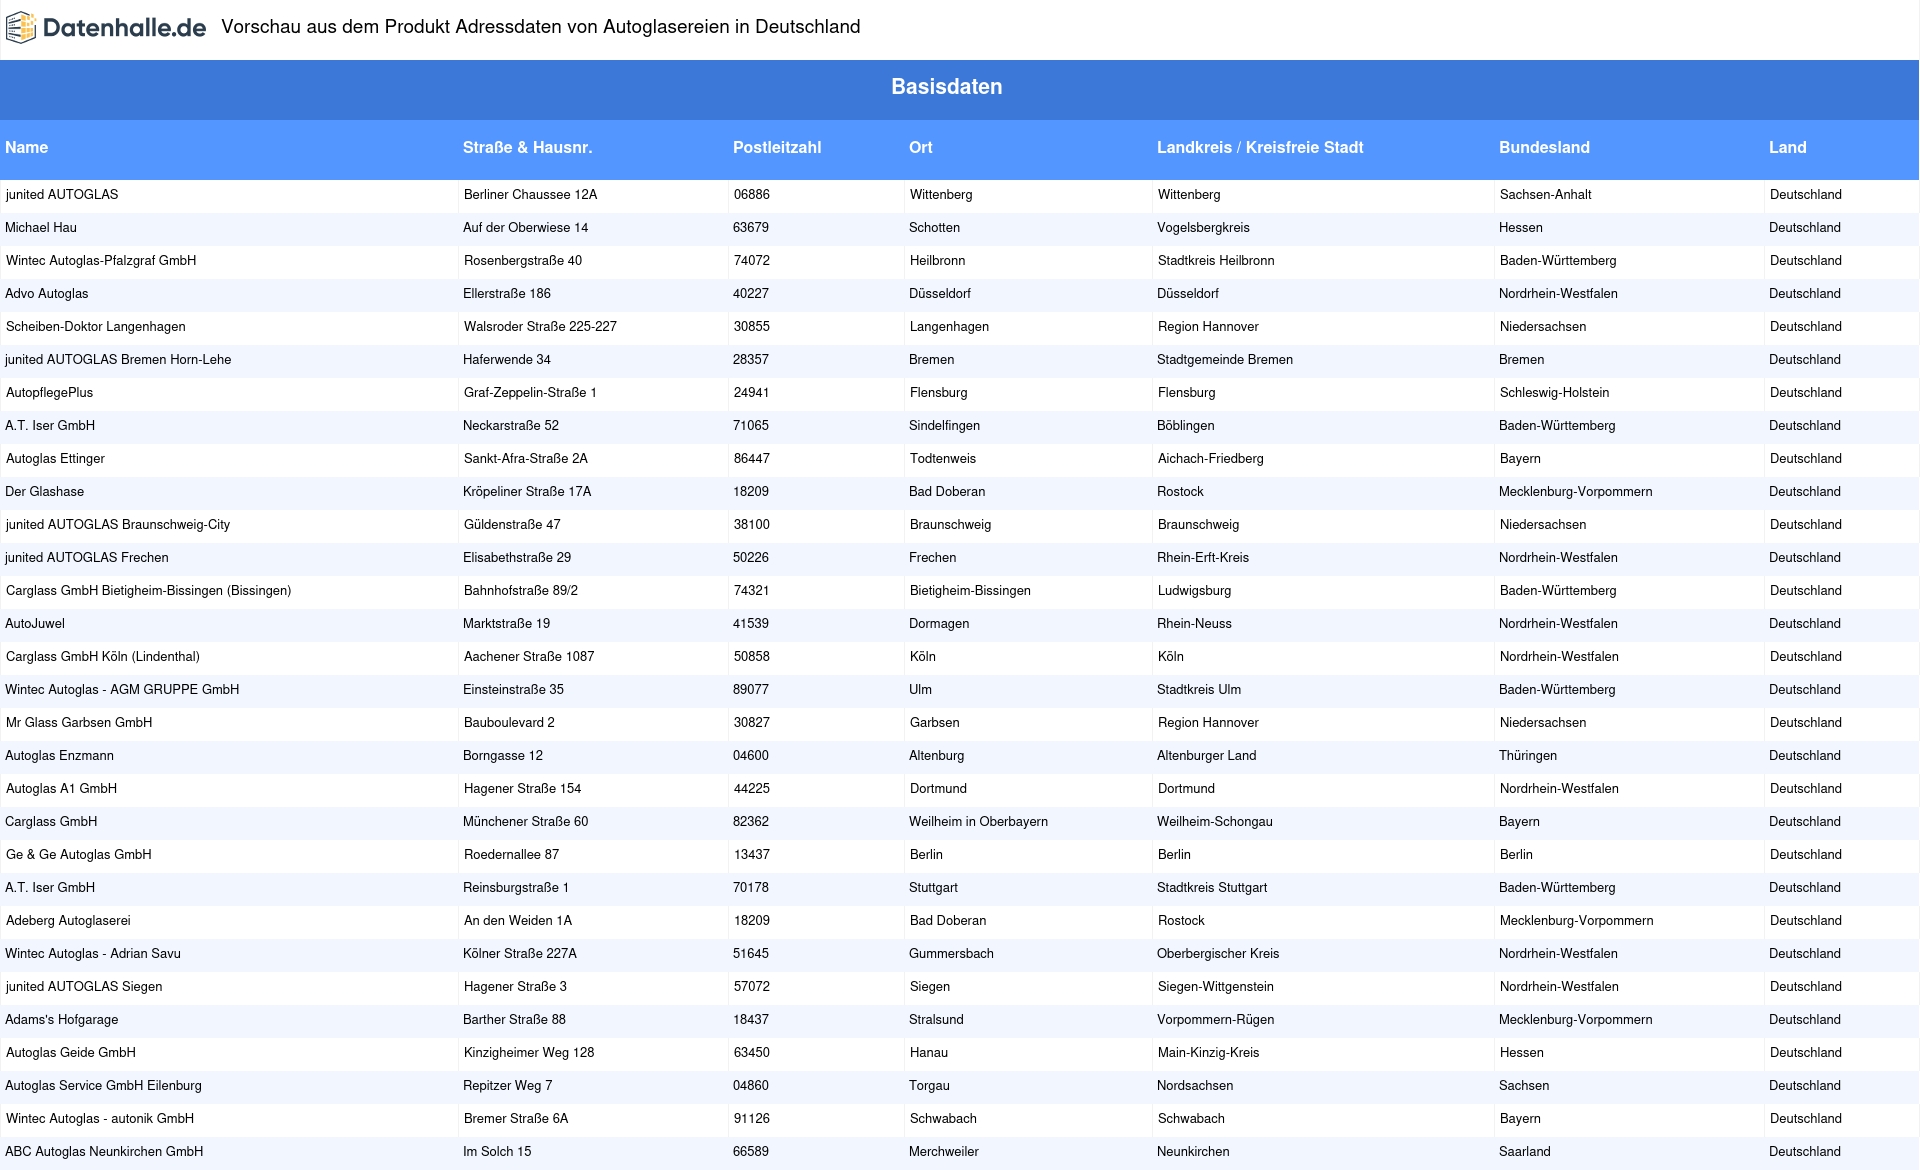Click the Datenhalle.de logo icon
The height and width of the screenshot is (1170, 1920).
(x=21, y=28)
